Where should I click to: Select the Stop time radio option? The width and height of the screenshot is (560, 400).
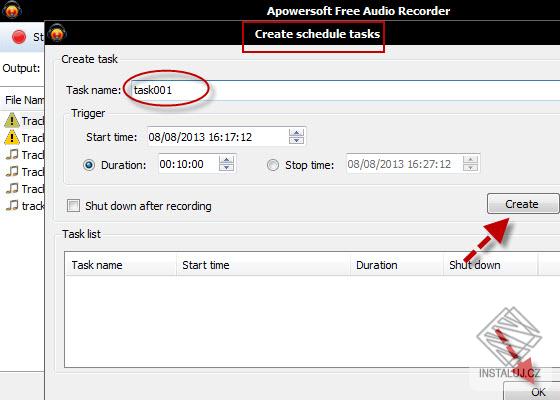click(x=273, y=165)
